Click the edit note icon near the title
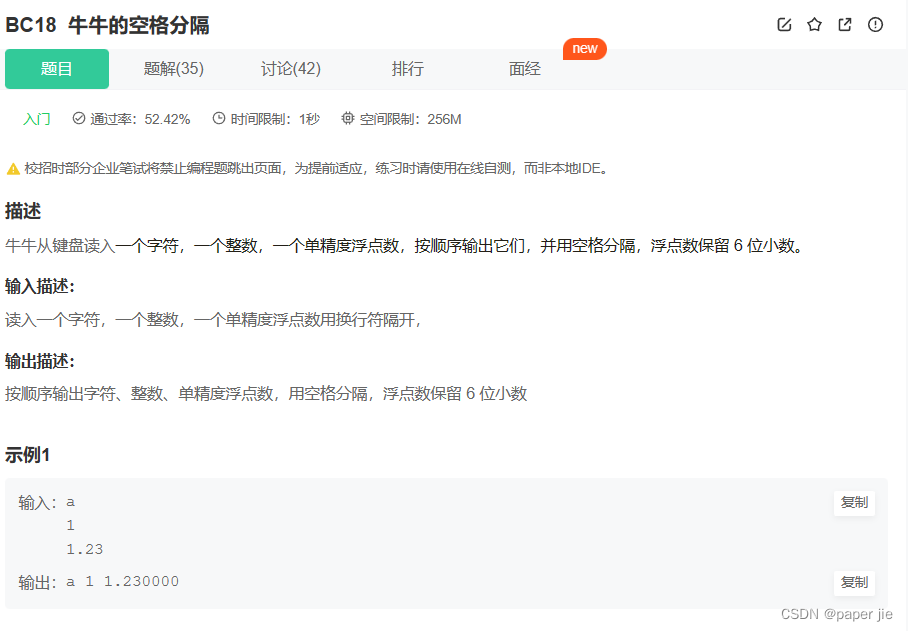Screen dimensions: 908x631 pyautogui.click(x=784, y=24)
